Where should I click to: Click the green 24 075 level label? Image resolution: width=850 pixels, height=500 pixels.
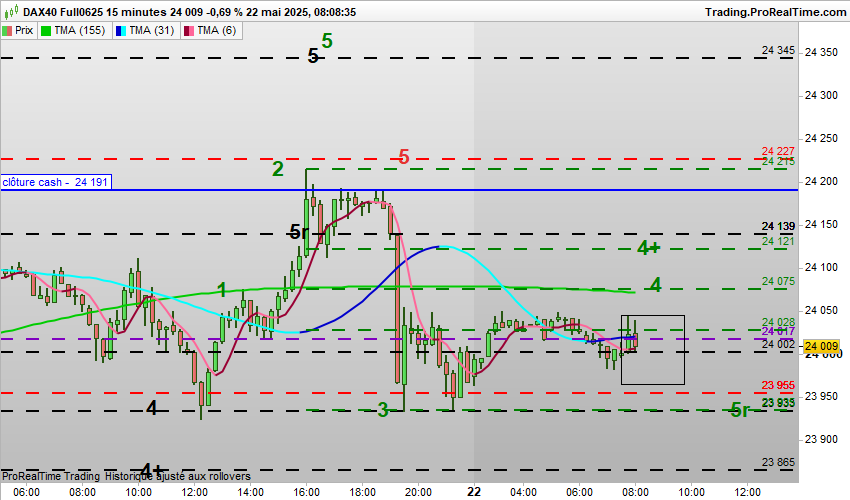tap(778, 281)
